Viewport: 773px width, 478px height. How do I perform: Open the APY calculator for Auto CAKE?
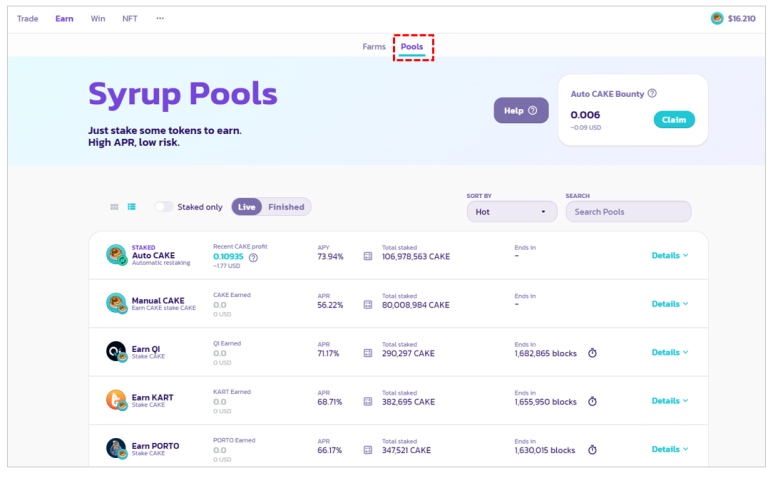368,256
